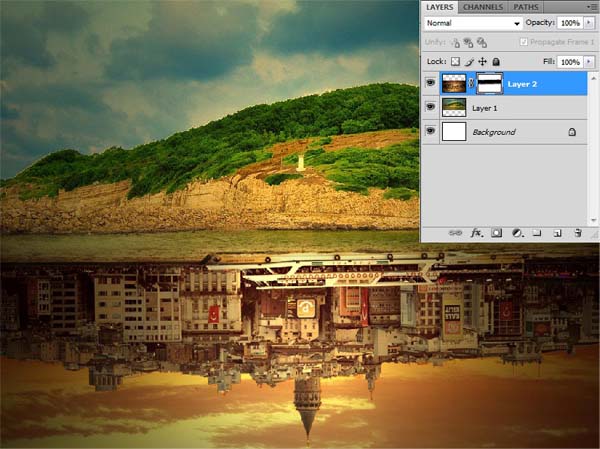The height and width of the screenshot is (449, 600).
Task: Hide Layer 1 using its eye icon
Action: coord(430,107)
